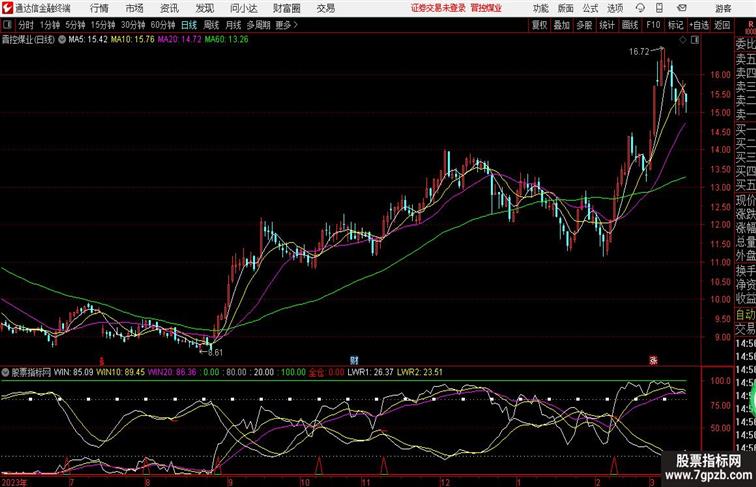This screenshot has height=487, width=756.
Task: Click the Tongdaxin red logo icon
Action: tap(7, 8)
